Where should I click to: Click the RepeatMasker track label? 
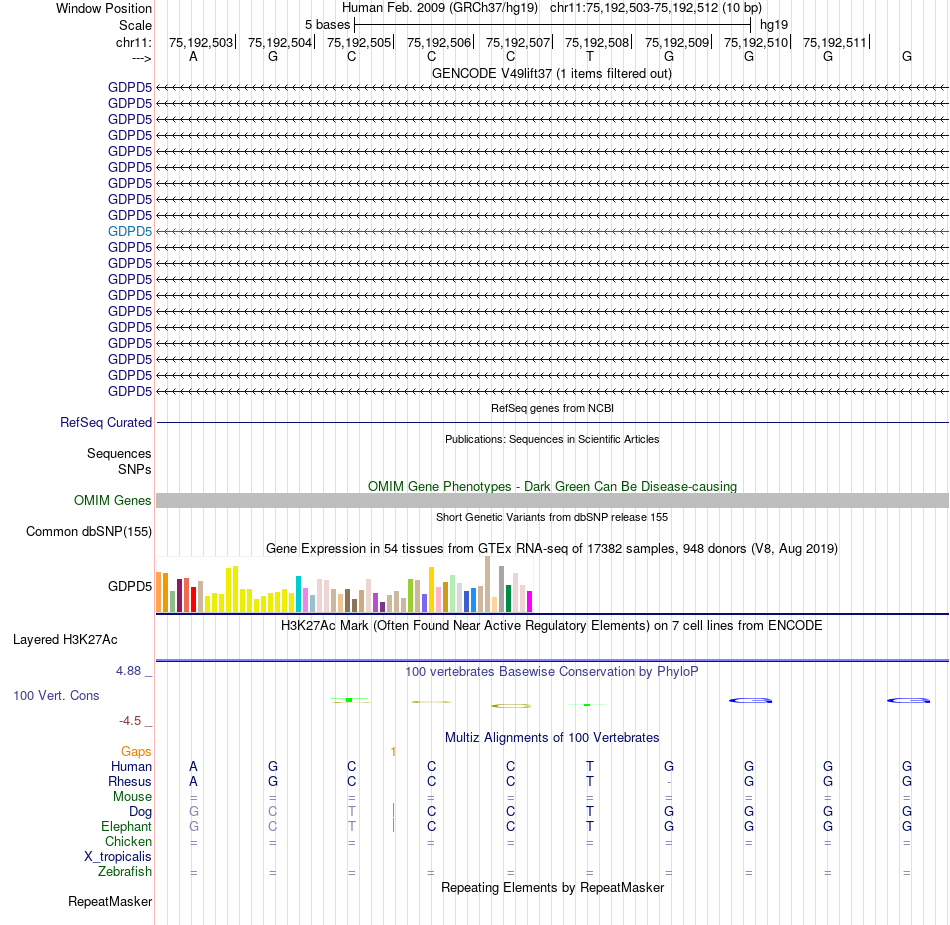click(x=110, y=901)
